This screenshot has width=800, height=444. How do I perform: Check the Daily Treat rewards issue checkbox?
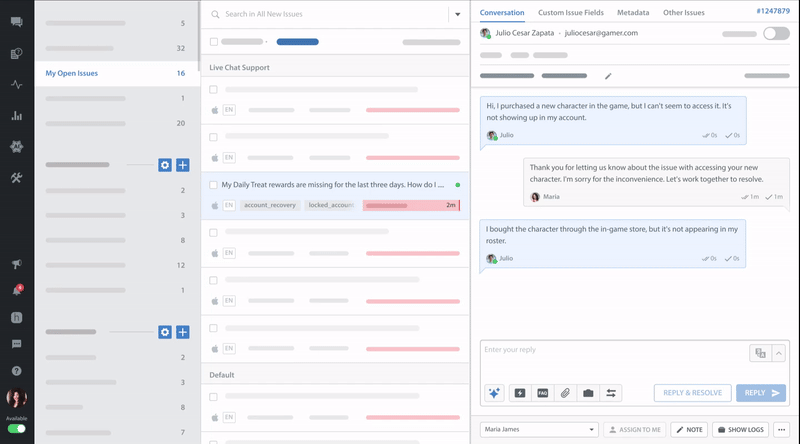pos(214,185)
